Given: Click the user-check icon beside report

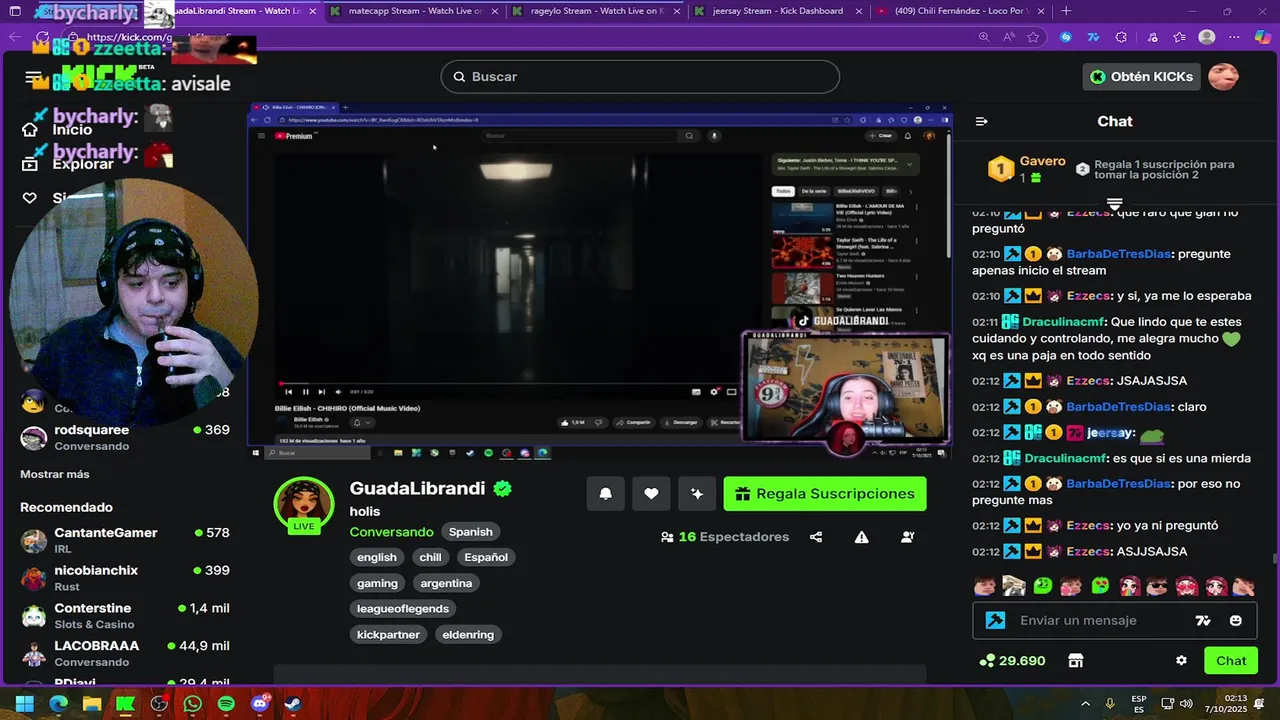Looking at the screenshot, I should [x=907, y=537].
